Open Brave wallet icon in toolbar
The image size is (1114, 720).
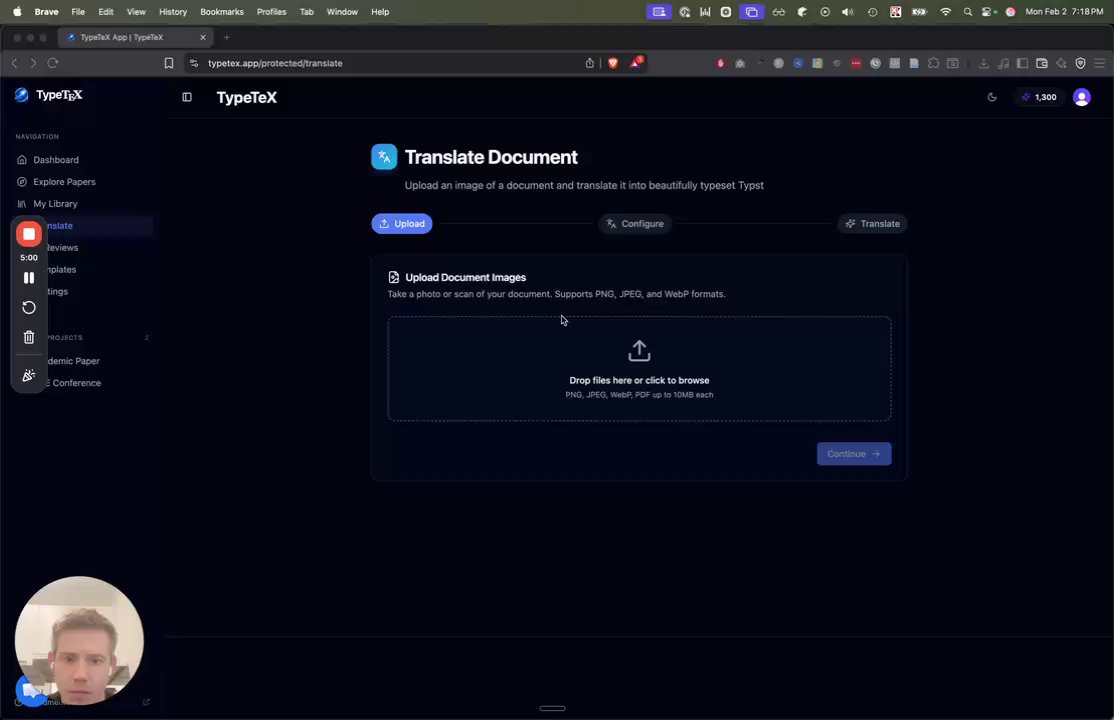coord(1042,63)
